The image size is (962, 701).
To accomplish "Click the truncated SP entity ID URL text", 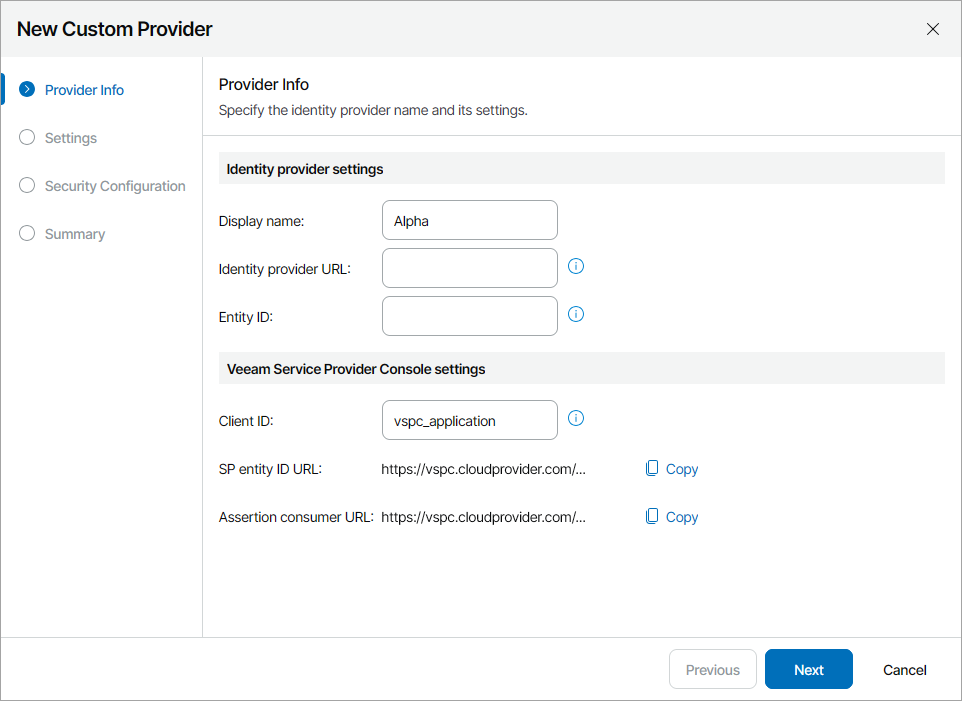I will point(483,469).
